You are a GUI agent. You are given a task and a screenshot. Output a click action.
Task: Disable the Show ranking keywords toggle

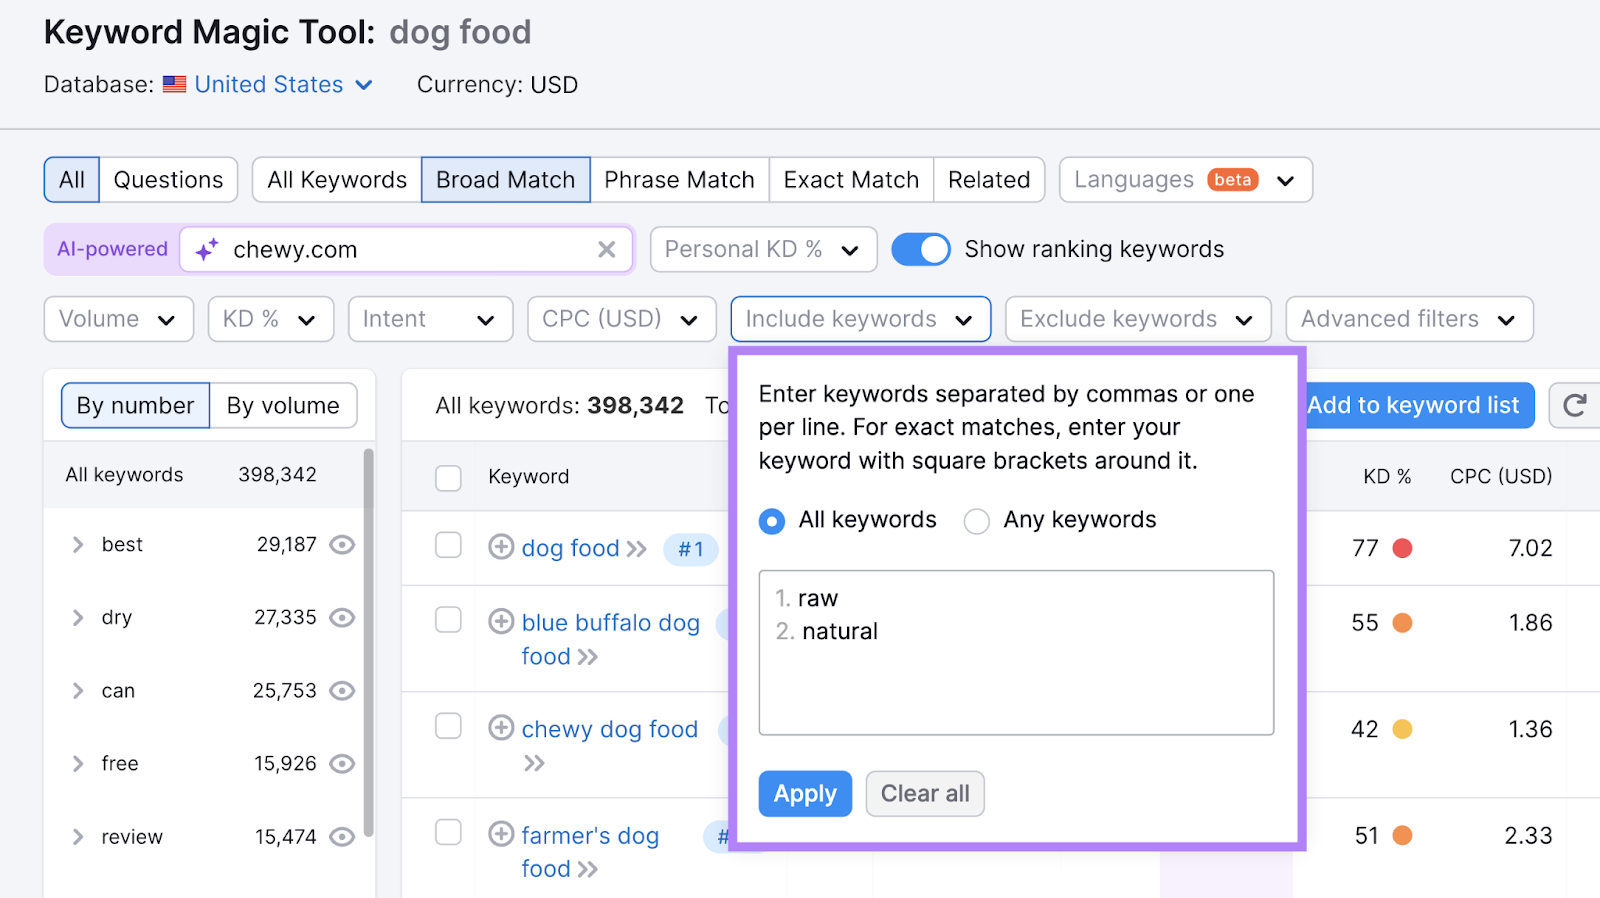click(x=920, y=249)
